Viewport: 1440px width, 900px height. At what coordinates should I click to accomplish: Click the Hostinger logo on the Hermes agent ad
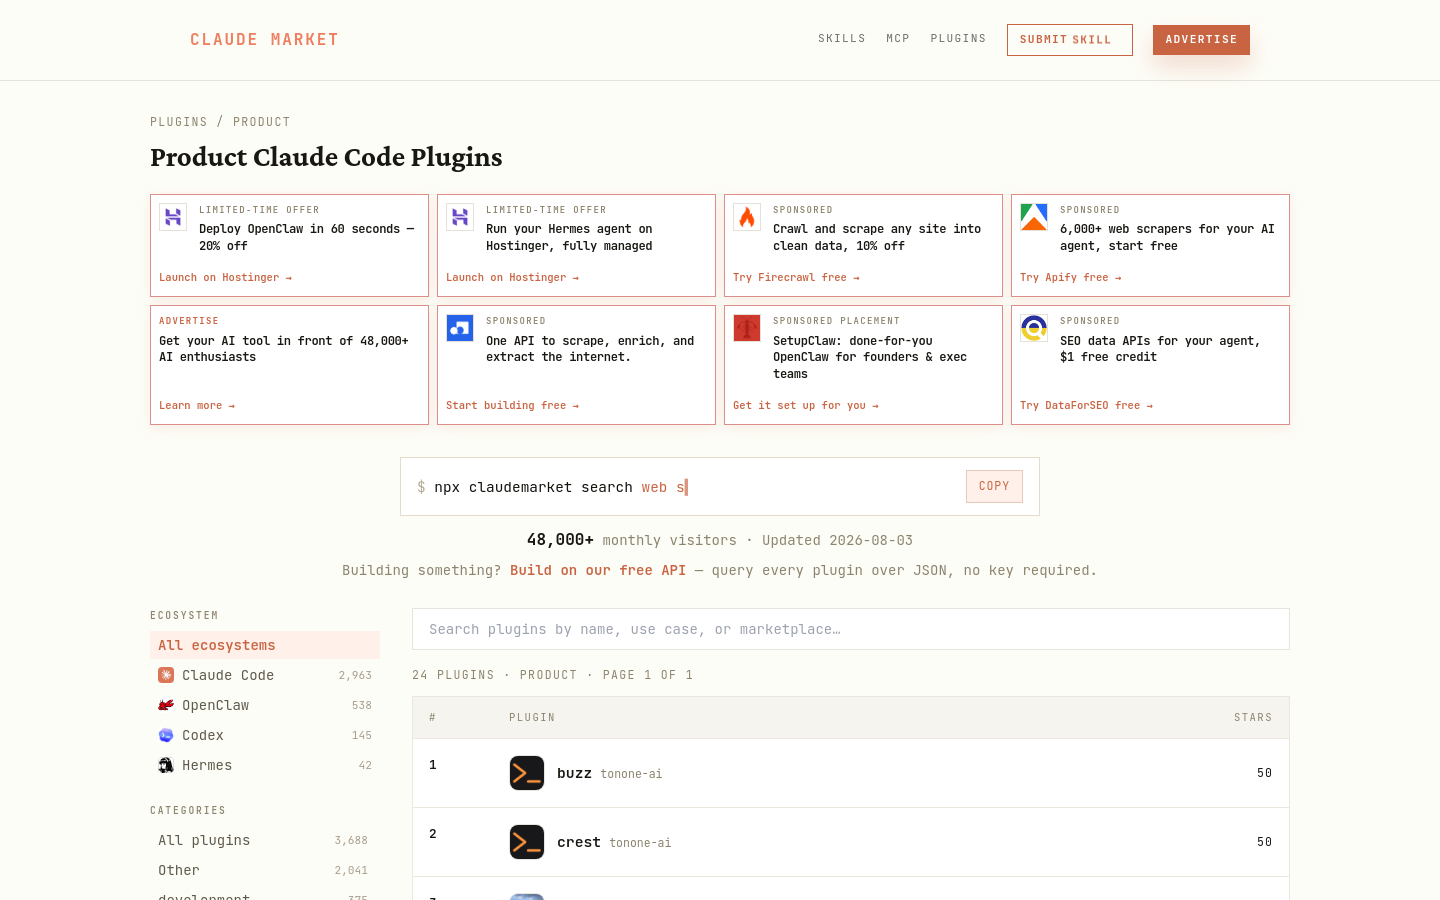click(x=460, y=217)
